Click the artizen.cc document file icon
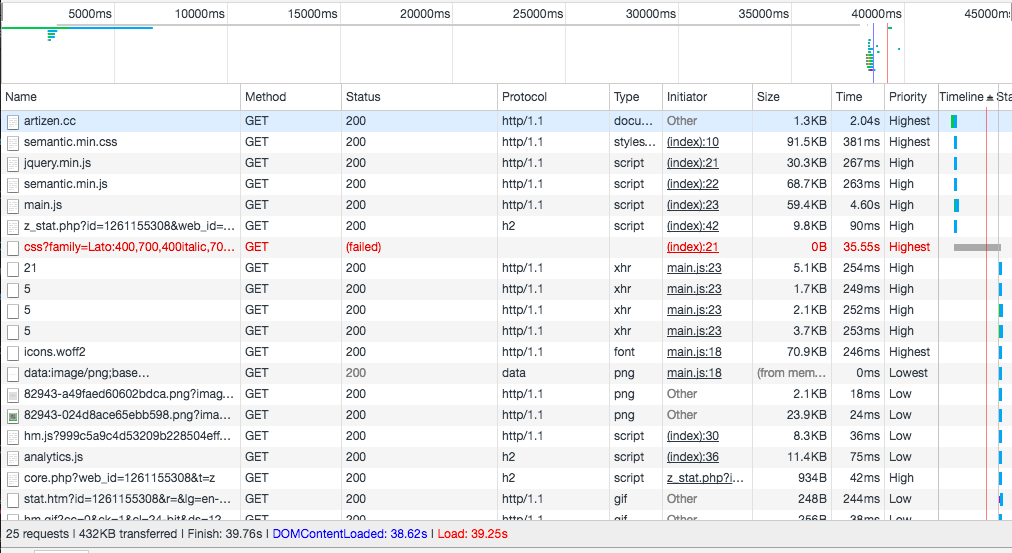The height and width of the screenshot is (553, 1012). pyautogui.click(x=13, y=121)
